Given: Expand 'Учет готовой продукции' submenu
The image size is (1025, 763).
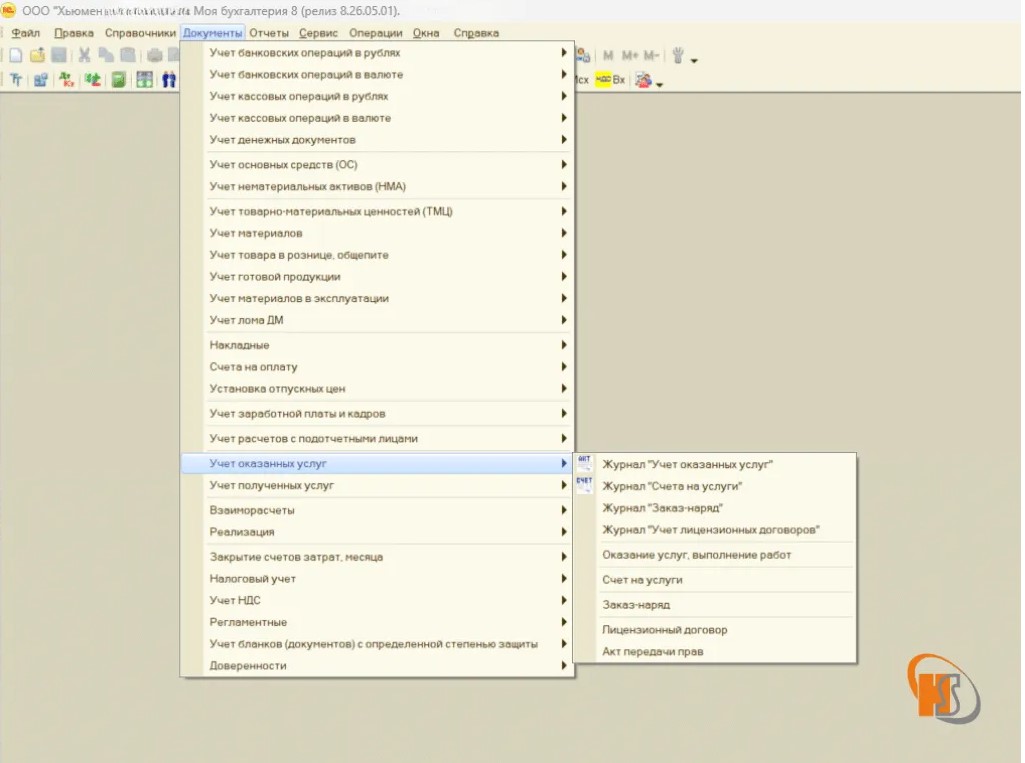Looking at the screenshot, I should pos(377,277).
